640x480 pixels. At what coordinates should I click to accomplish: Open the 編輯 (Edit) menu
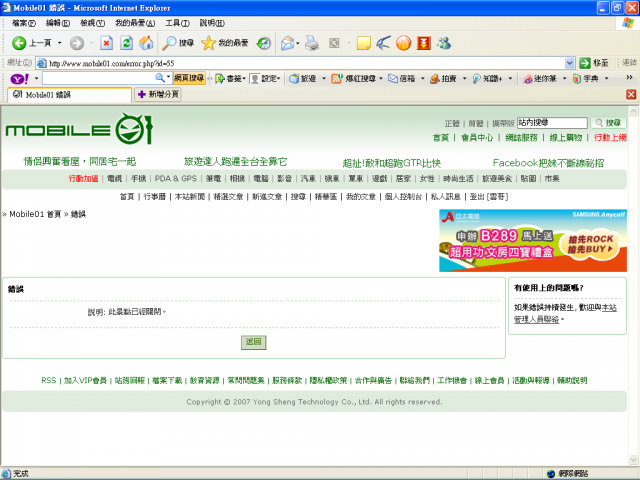point(58,23)
